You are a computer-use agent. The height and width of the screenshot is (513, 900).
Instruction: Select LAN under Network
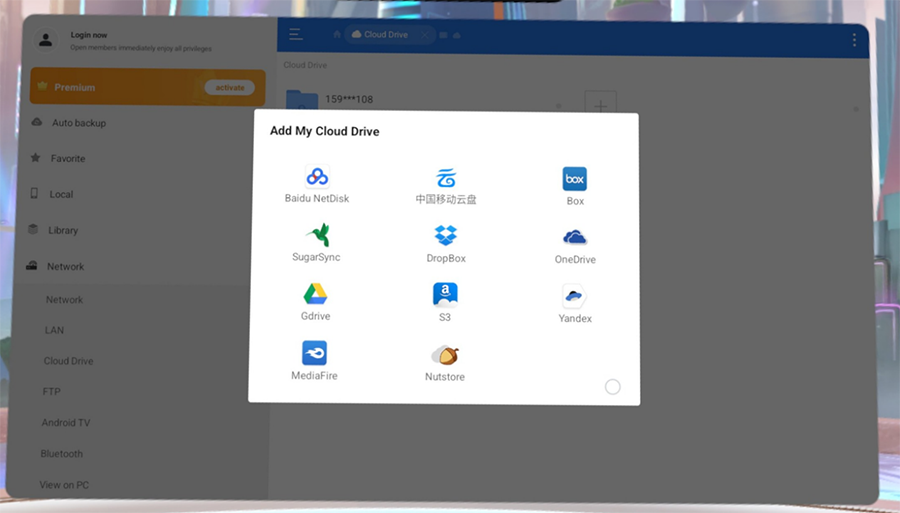click(x=55, y=330)
